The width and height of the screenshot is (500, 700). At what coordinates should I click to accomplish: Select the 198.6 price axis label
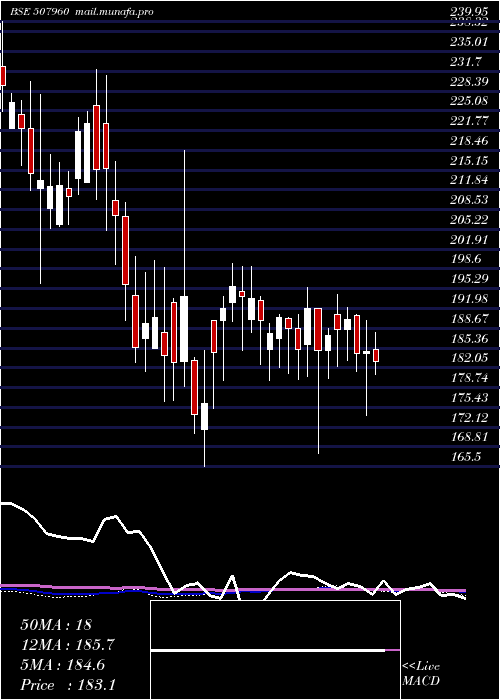click(465, 259)
